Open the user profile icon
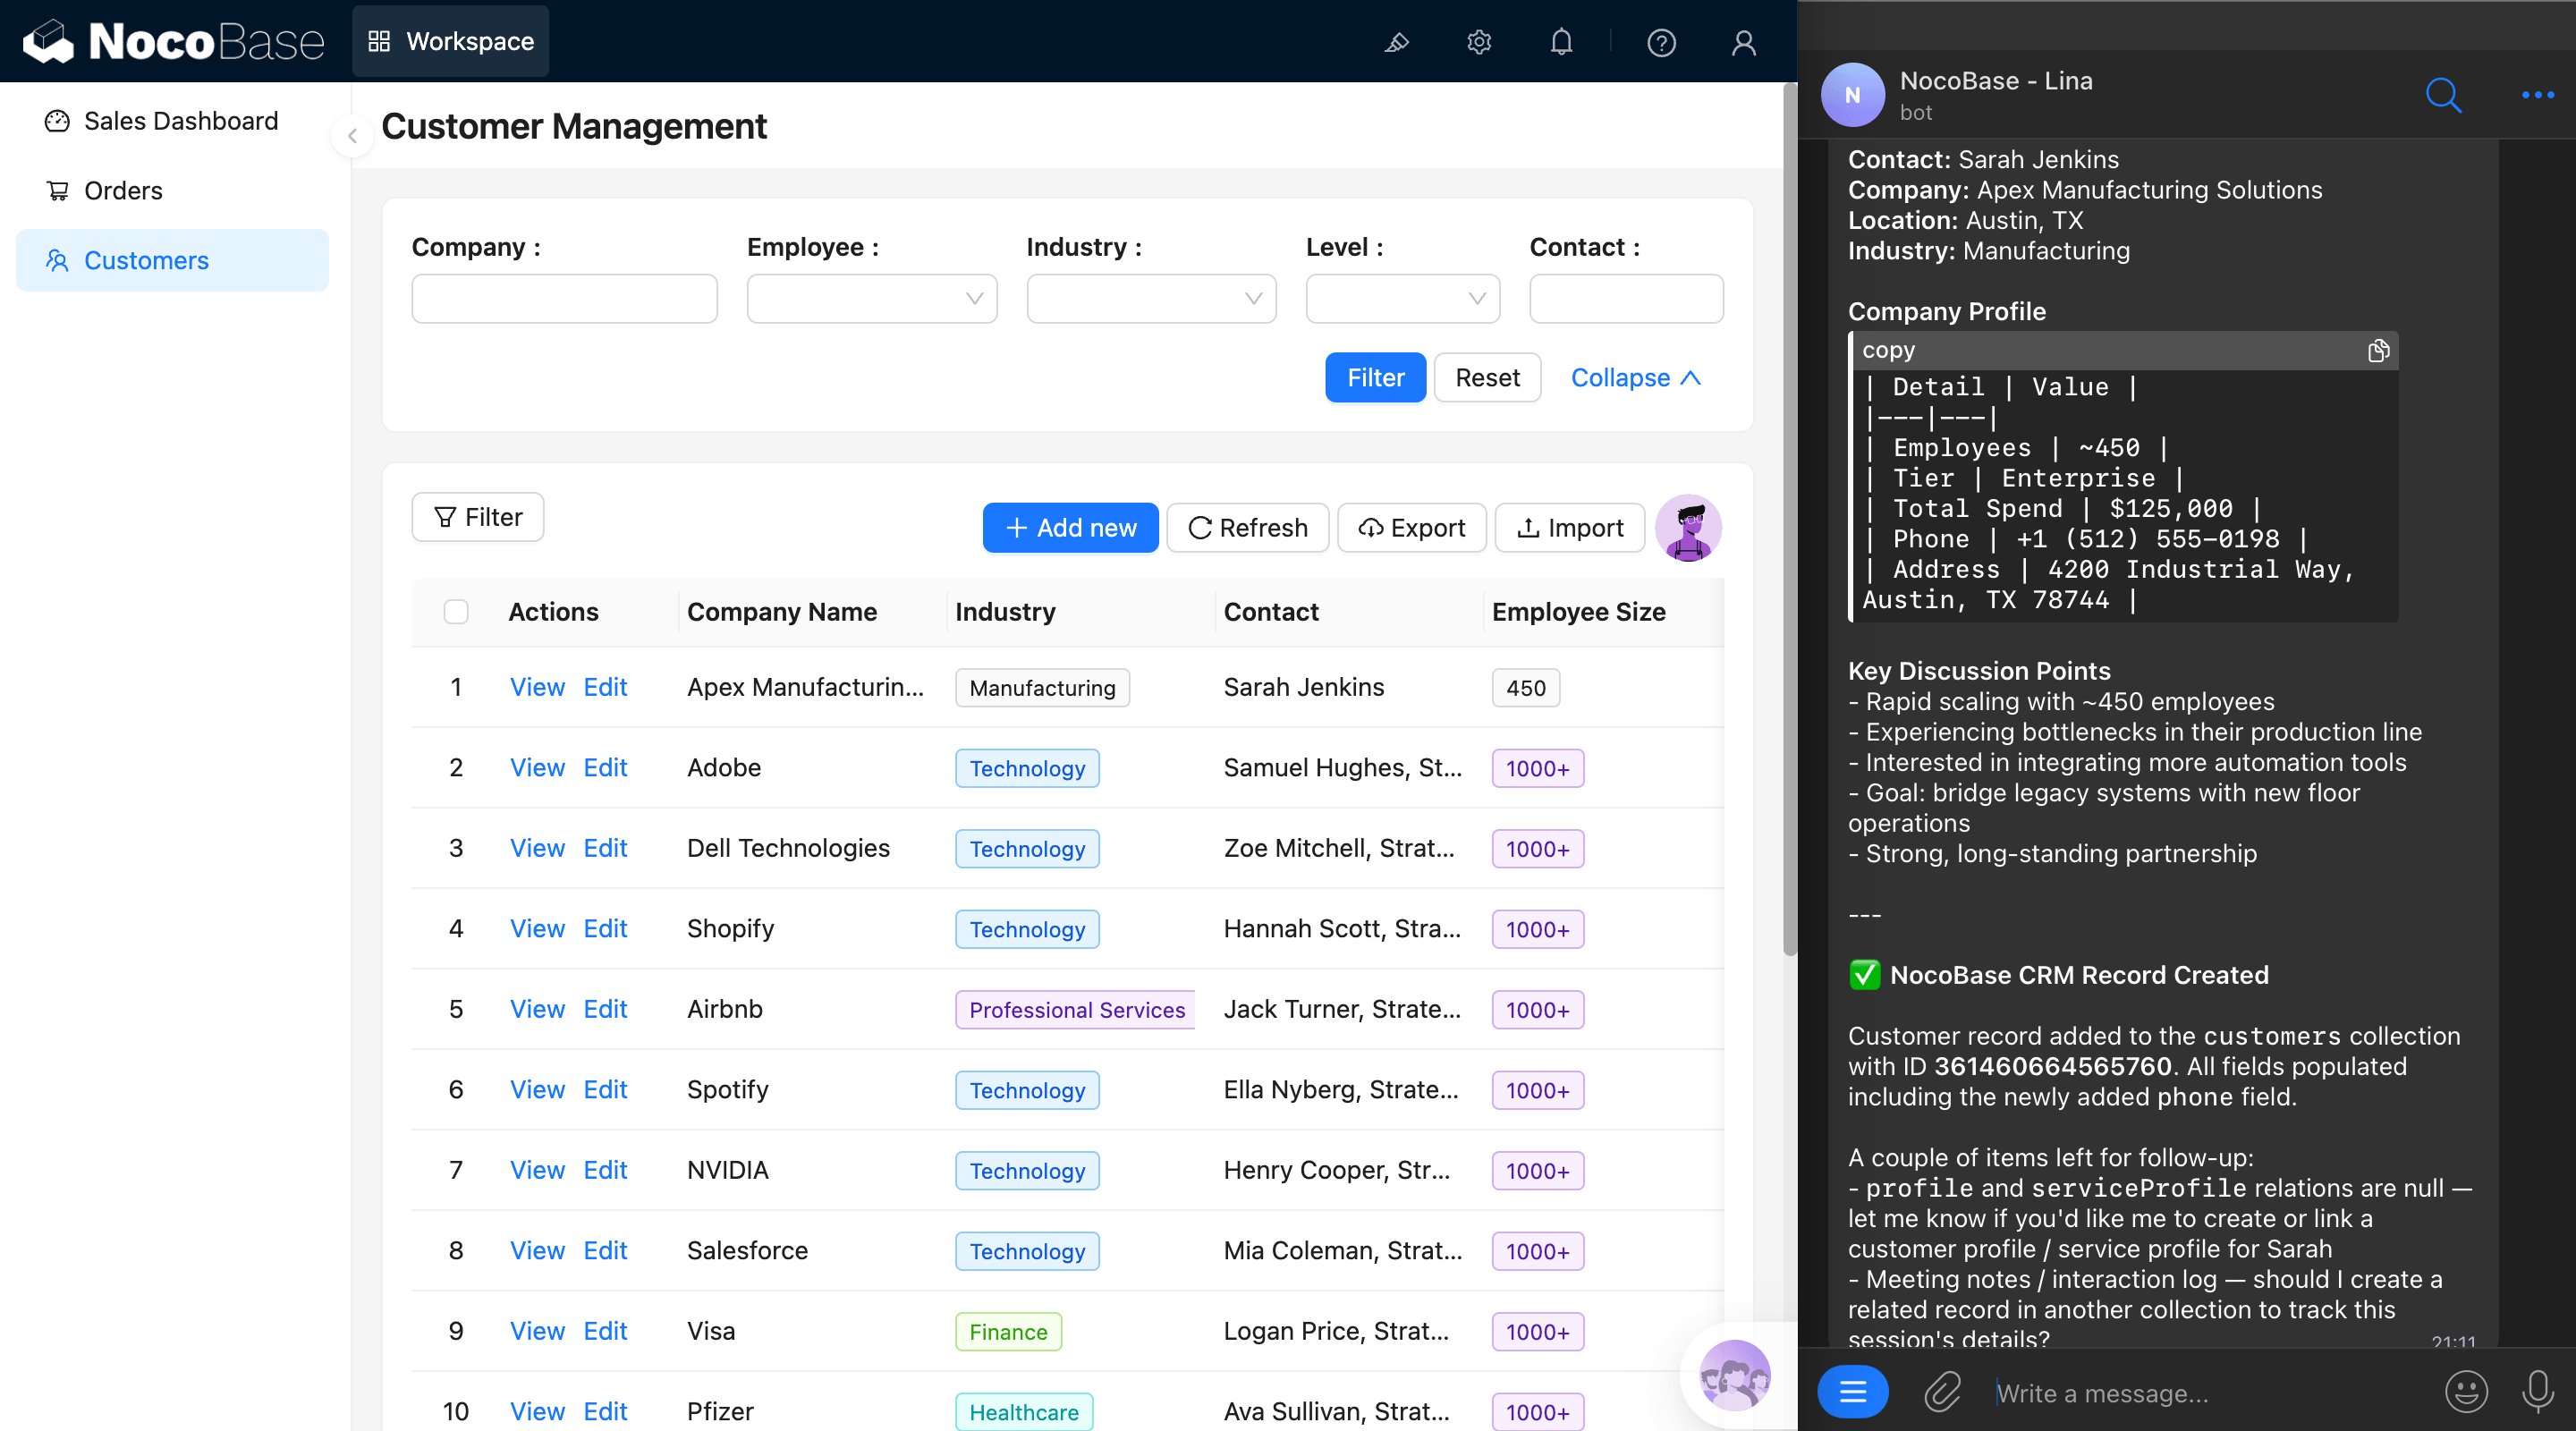This screenshot has width=2576, height=1431. [x=1743, y=42]
